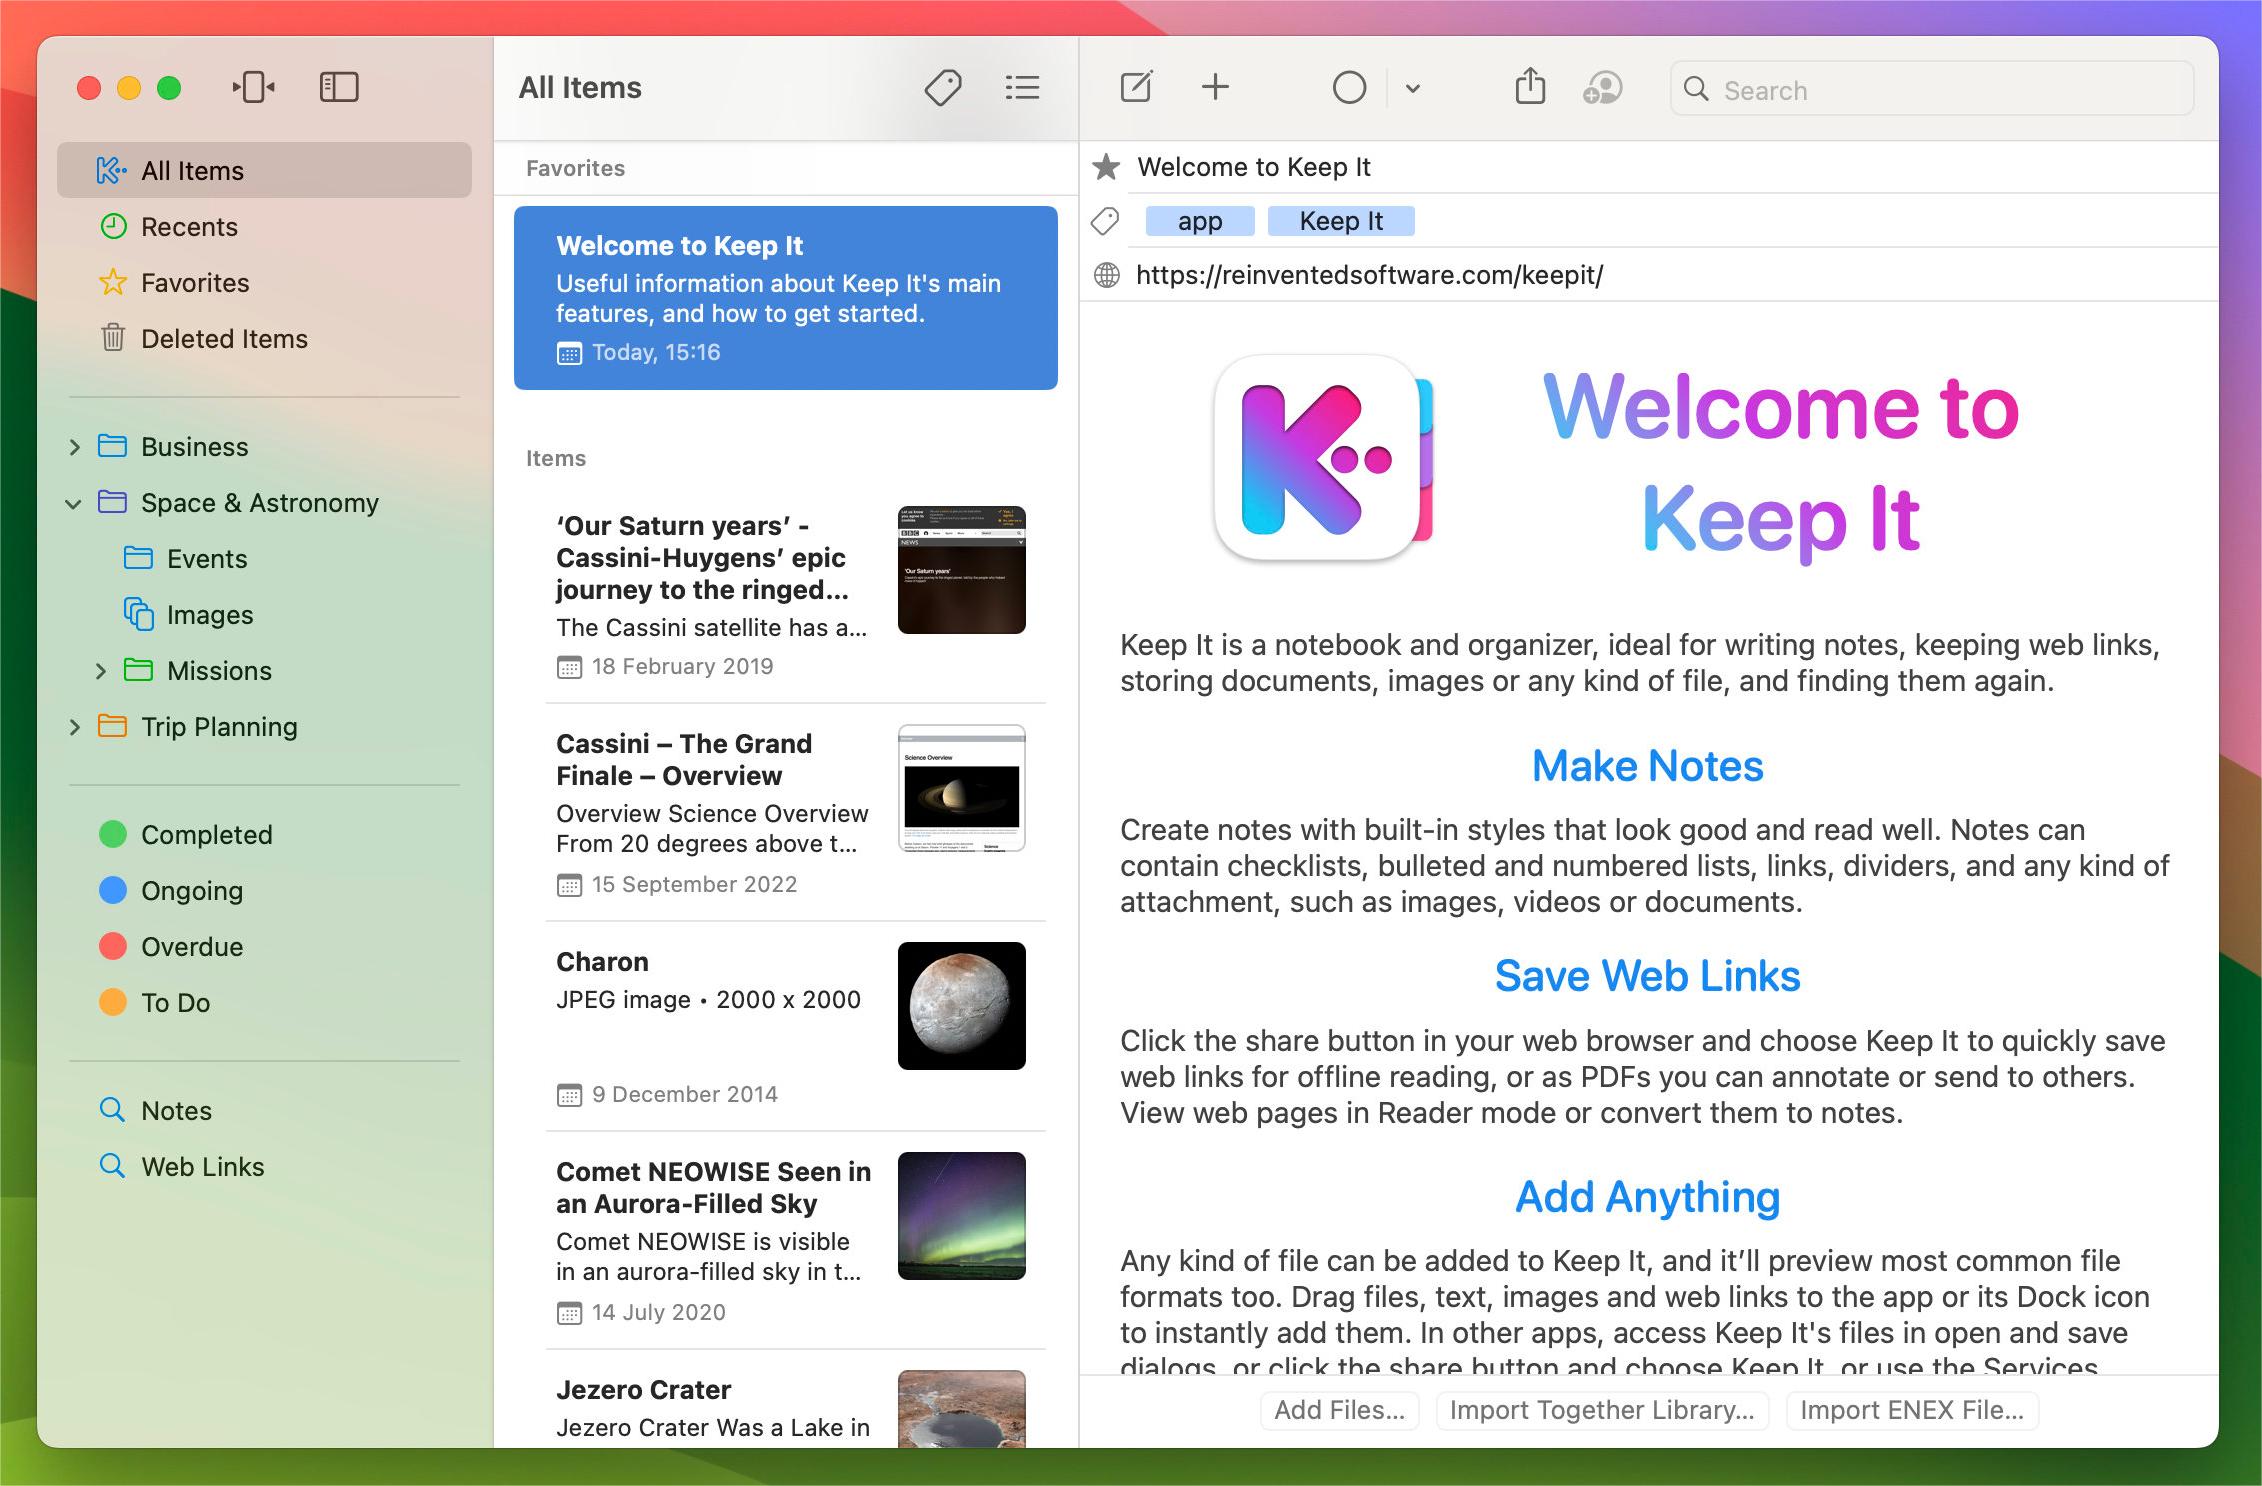The width and height of the screenshot is (2262, 1486).
Task: Open Favorites in the sidebar
Action: point(264,283)
